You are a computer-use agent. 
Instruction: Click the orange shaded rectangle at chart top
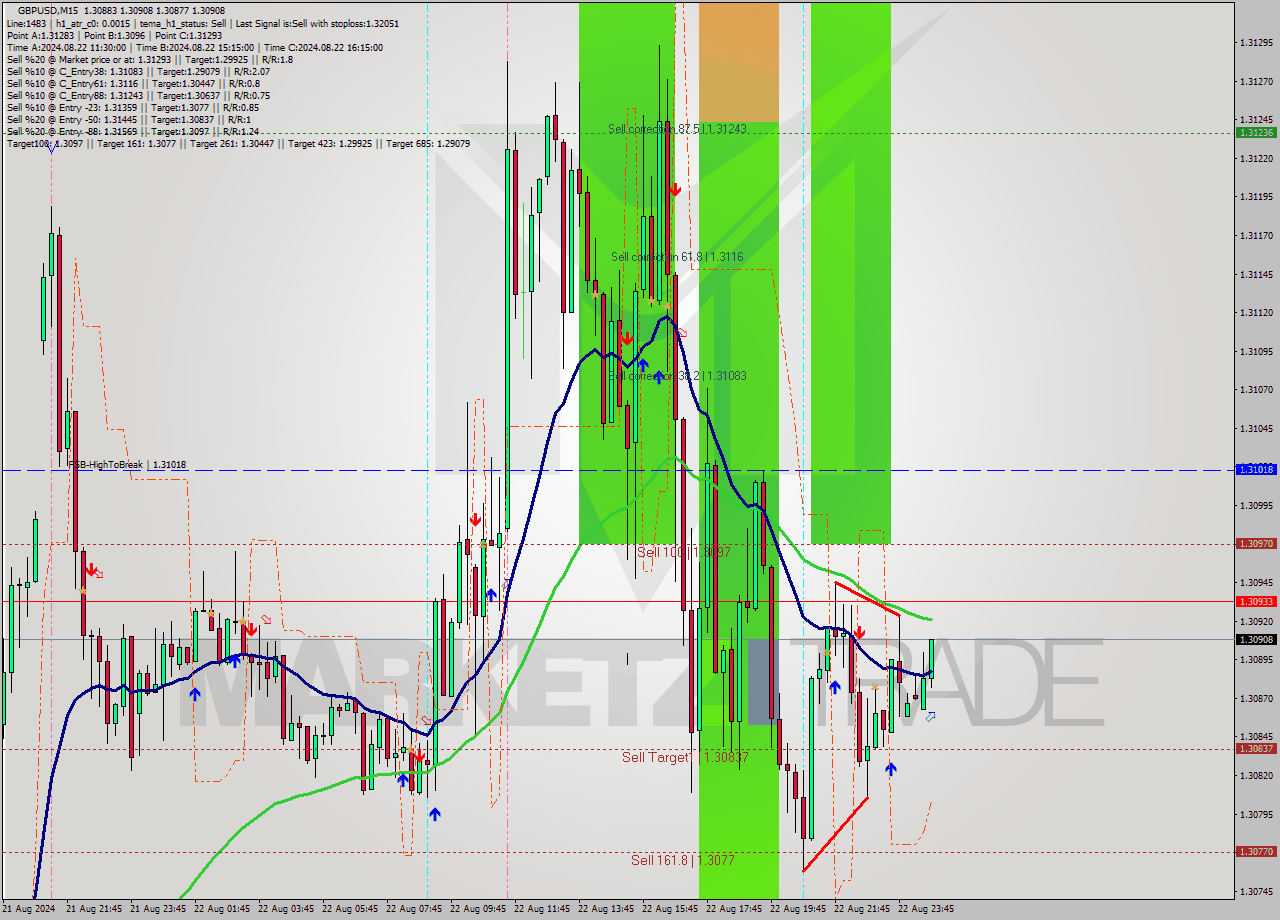(x=740, y=60)
